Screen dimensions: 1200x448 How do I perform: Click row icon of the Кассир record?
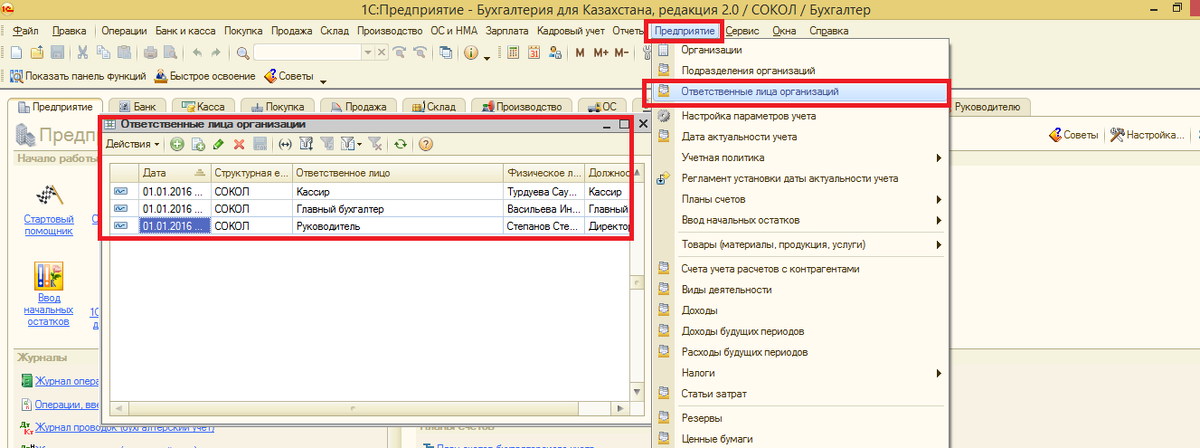click(123, 191)
